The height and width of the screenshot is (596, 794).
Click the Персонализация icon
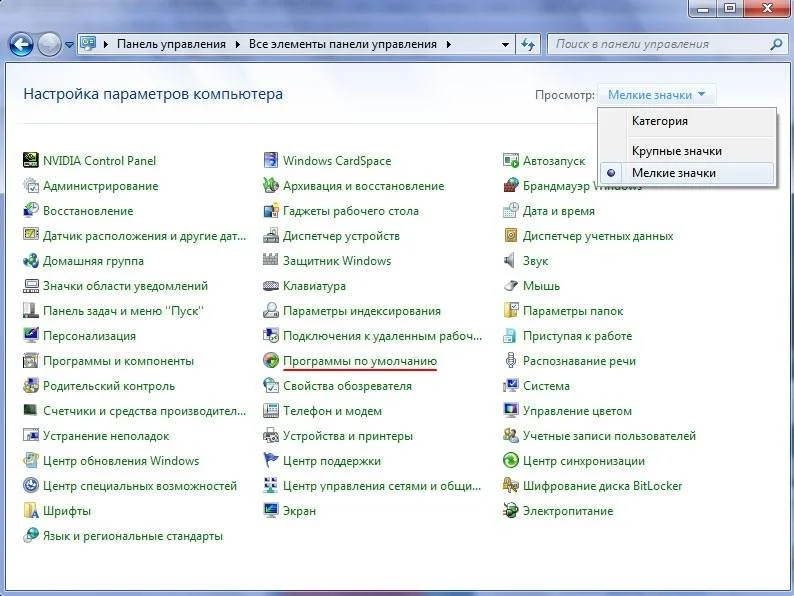31,335
